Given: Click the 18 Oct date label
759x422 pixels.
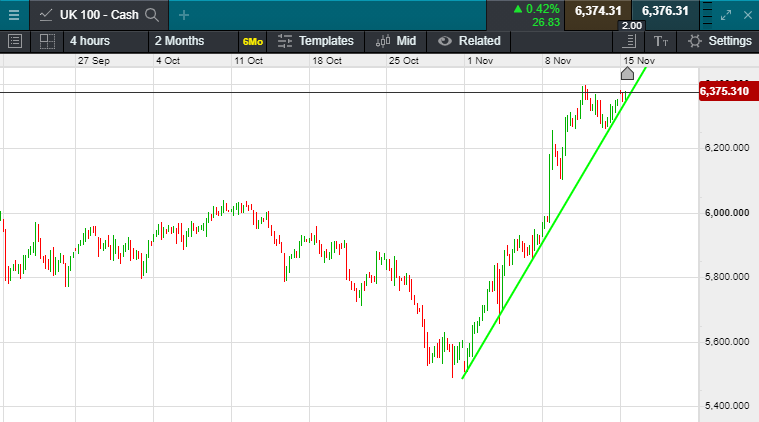Looking at the screenshot, I should [327, 61].
